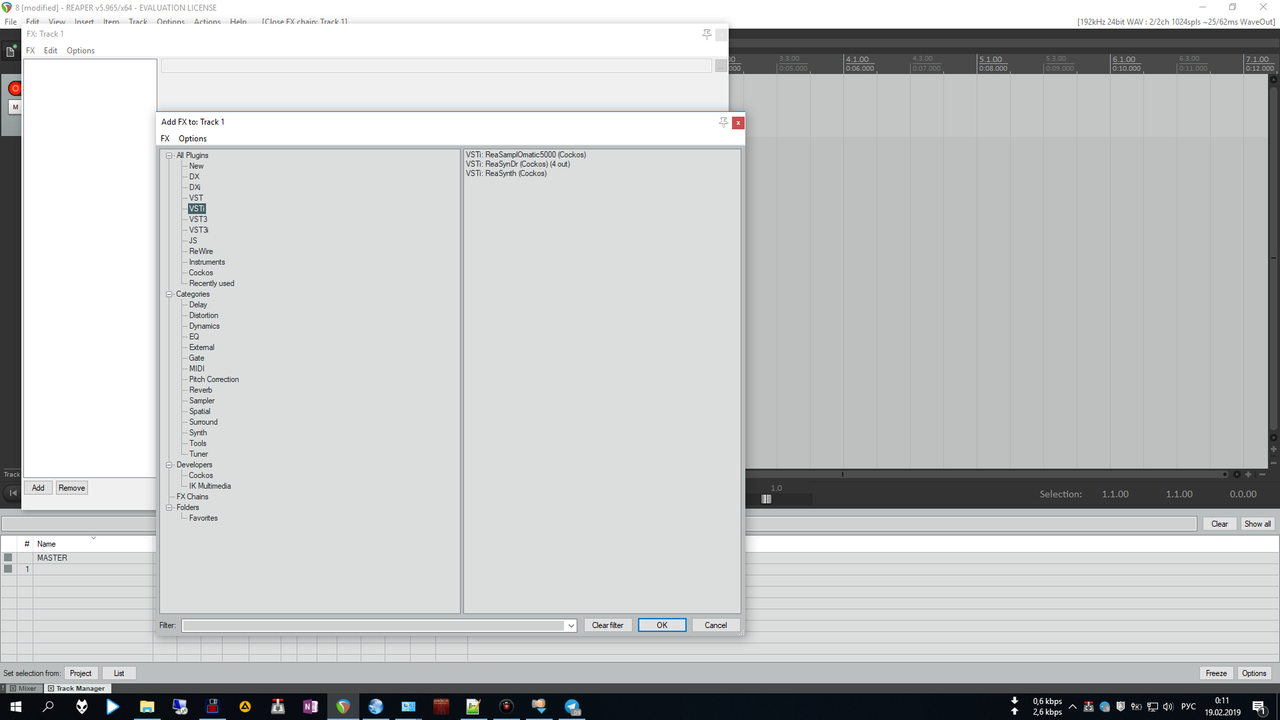Open the Filter dropdown arrow
1280x720 pixels.
coord(570,625)
